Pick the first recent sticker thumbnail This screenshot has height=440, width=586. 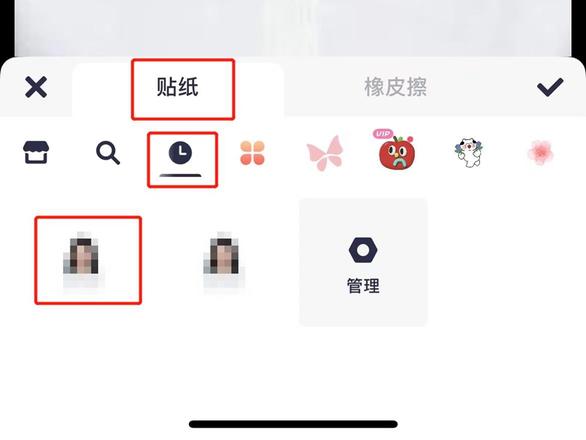pyautogui.click(x=84, y=259)
